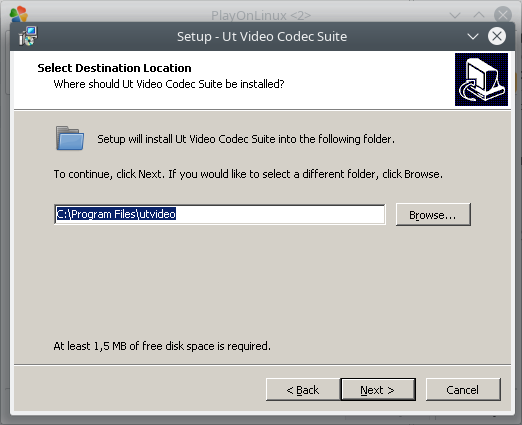Maximize PlayOnLinux window with up chevron
The height and width of the screenshot is (425, 522).
(x=479, y=15)
